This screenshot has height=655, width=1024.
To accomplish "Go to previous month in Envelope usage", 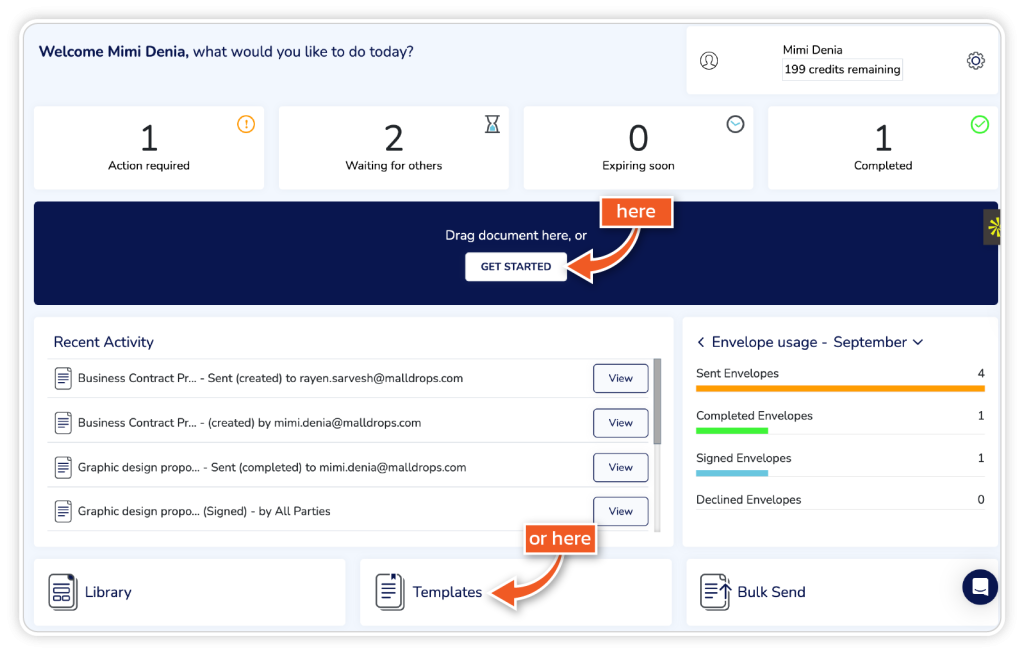I will point(701,342).
